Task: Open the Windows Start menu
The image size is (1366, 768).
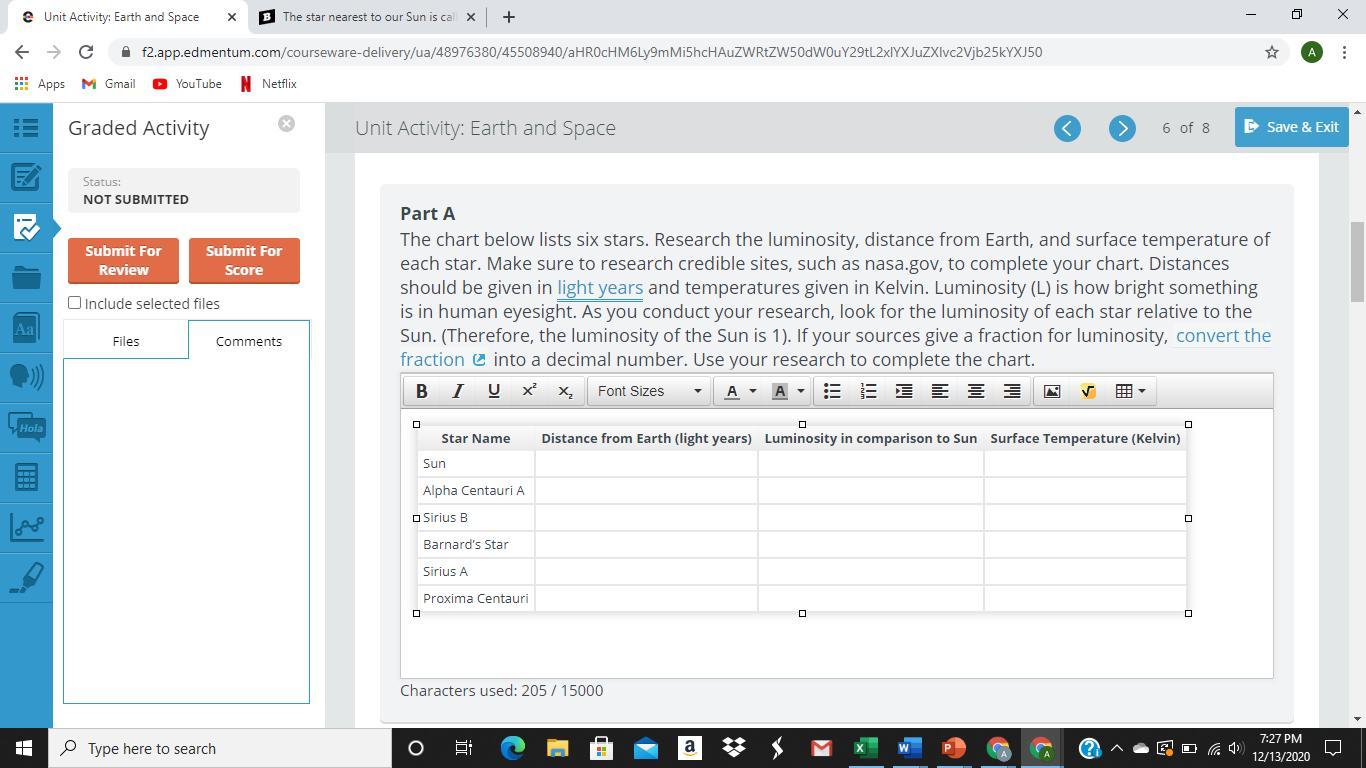Action: (24, 748)
